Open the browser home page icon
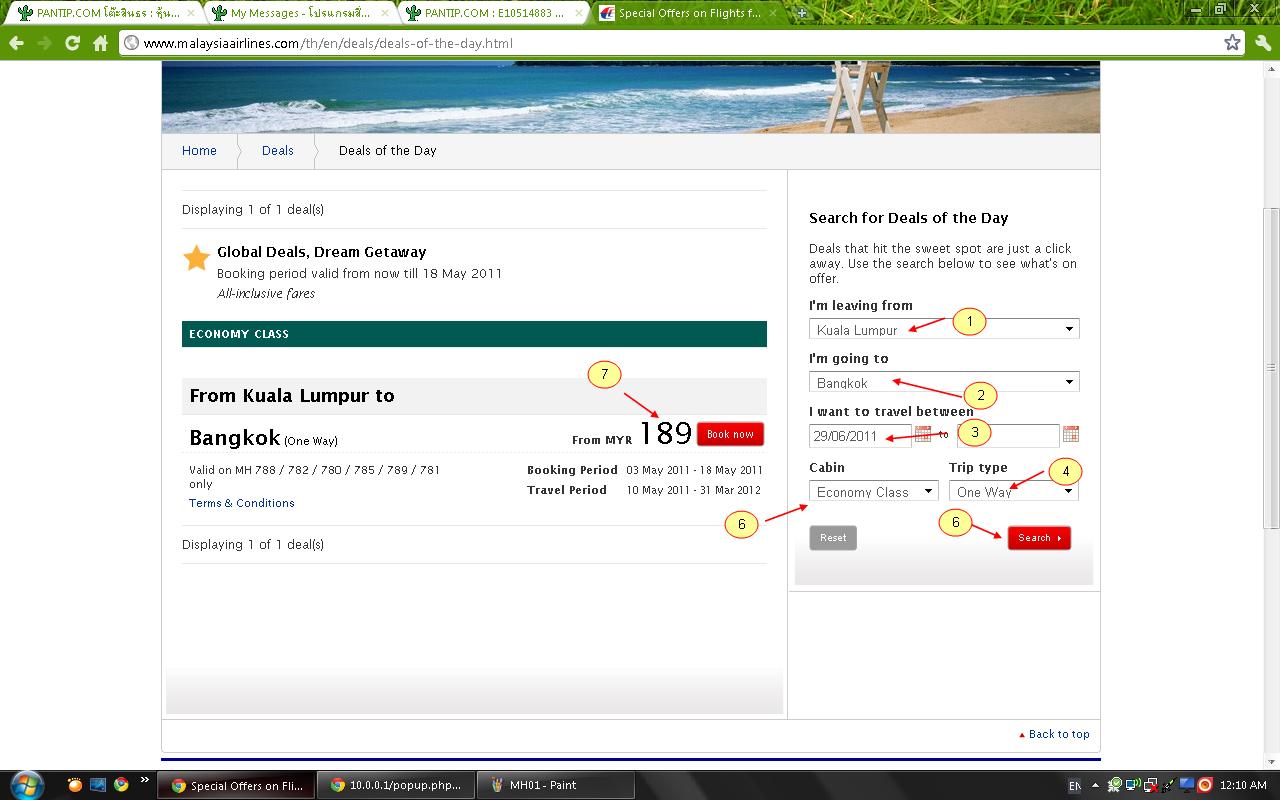This screenshot has width=1280, height=800. [x=100, y=43]
